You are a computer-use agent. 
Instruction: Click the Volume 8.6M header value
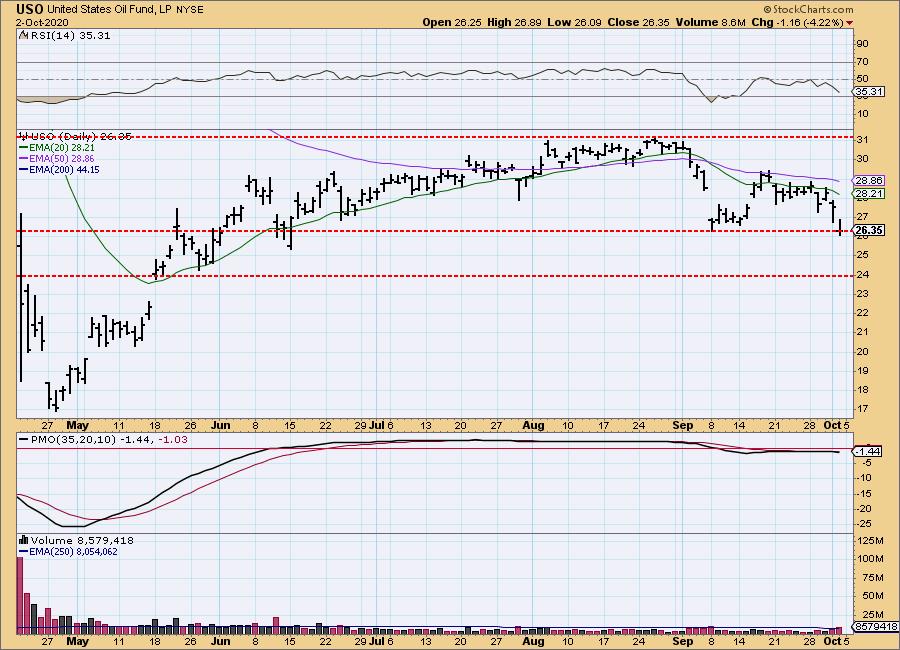click(x=711, y=22)
